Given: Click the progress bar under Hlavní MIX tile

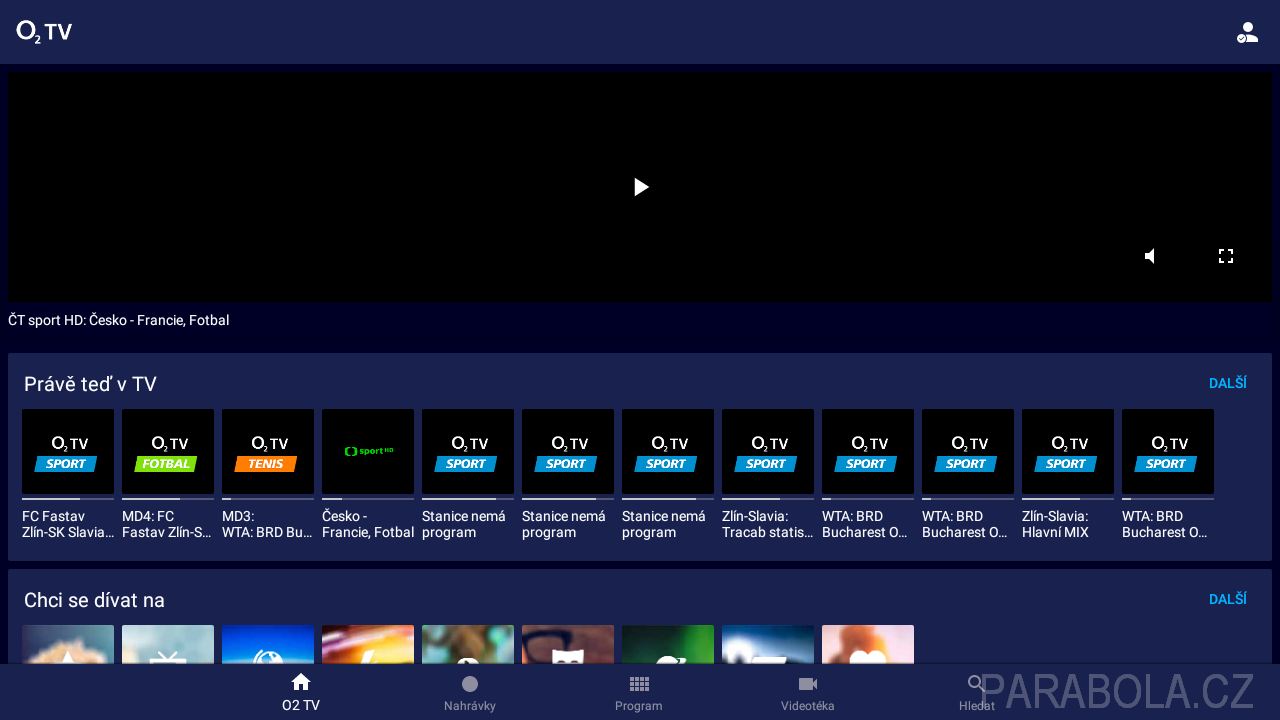Looking at the screenshot, I should pos(1068,498).
